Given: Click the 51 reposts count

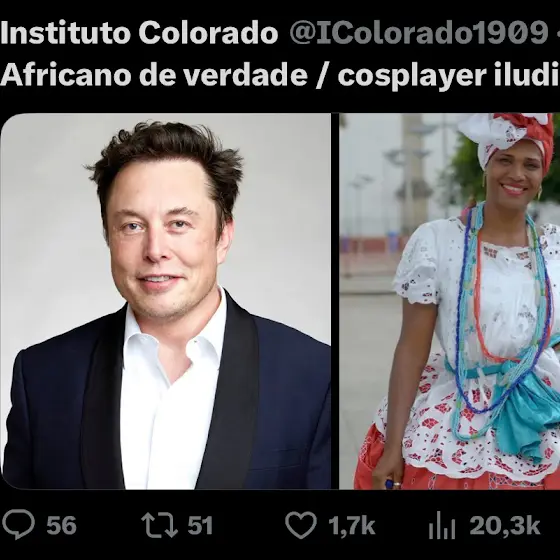Looking at the screenshot, I should pyautogui.click(x=200, y=525).
